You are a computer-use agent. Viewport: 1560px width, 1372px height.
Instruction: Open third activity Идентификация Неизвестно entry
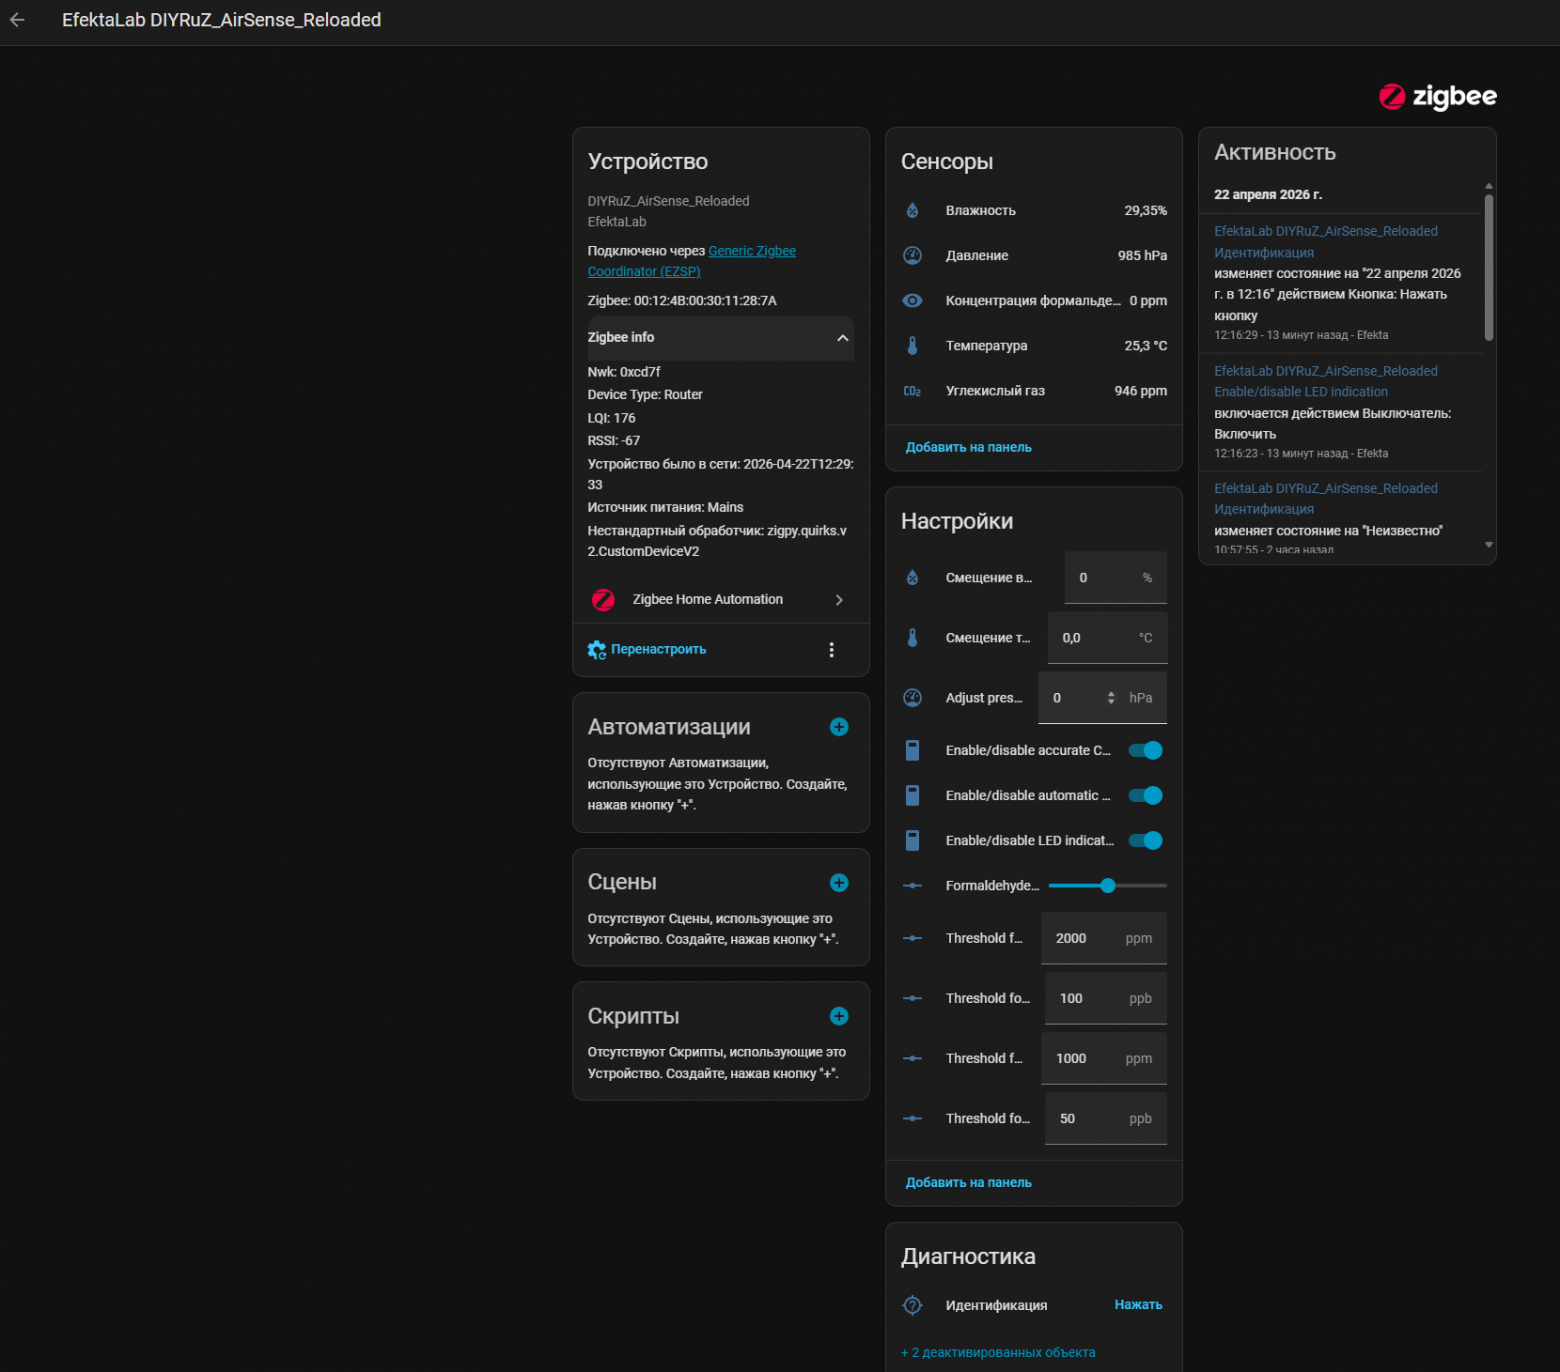[1340, 518]
